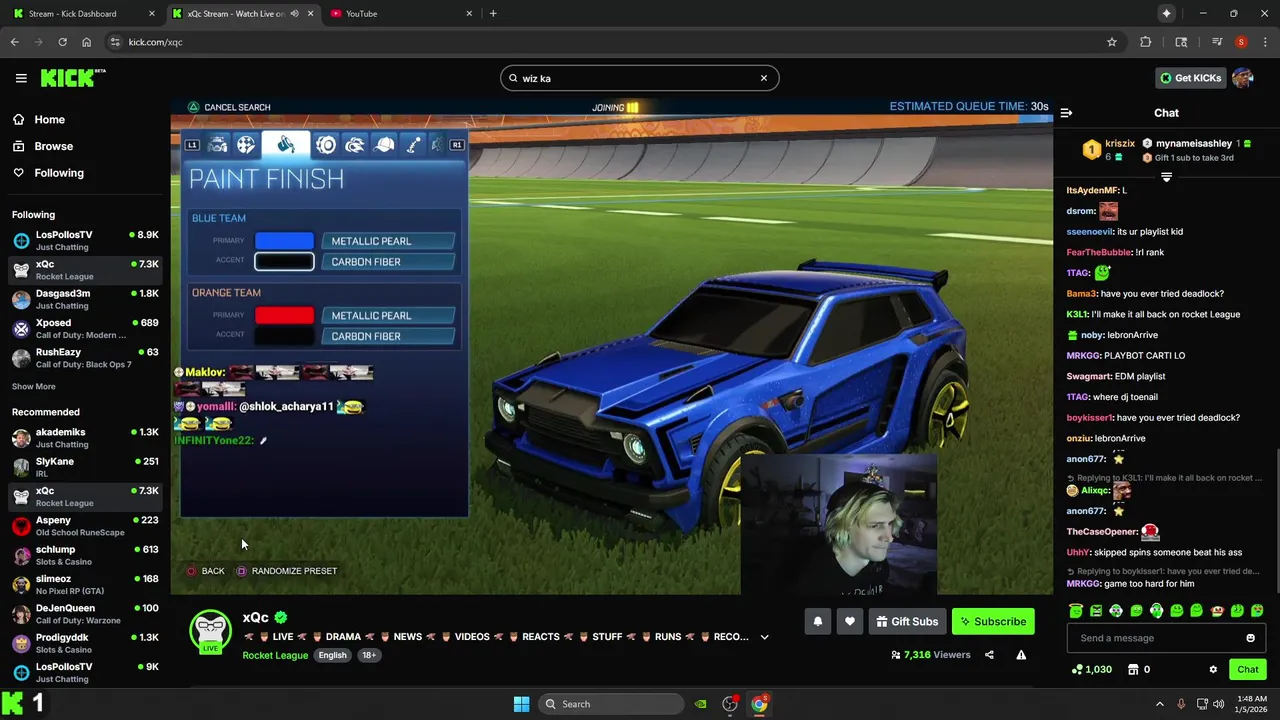Open SlyKane recommended channel

pos(85,467)
